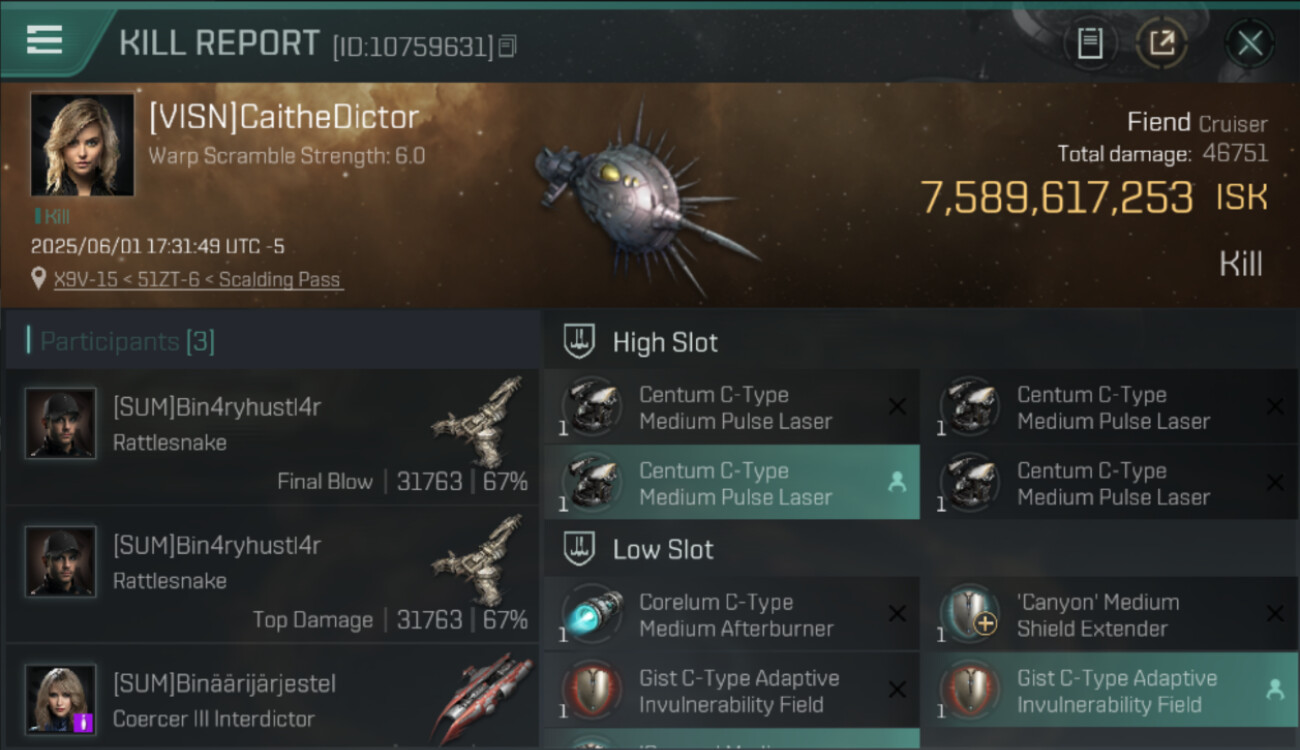
Task: Open the X9V-15 Scalding Pass location link
Action: tap(197, 280)
